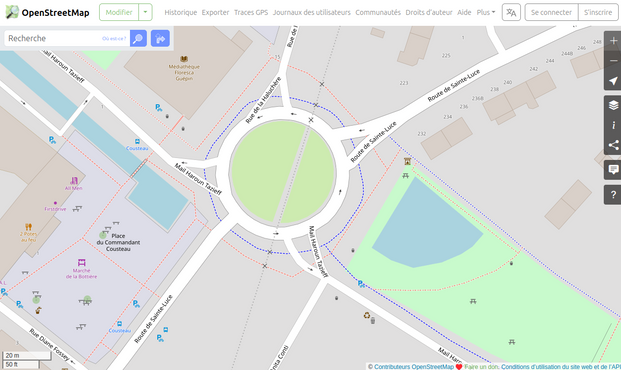Viewport: 621px width, 370px height.
Task: Open the map key info icon
Action: (x=613, y=125)
